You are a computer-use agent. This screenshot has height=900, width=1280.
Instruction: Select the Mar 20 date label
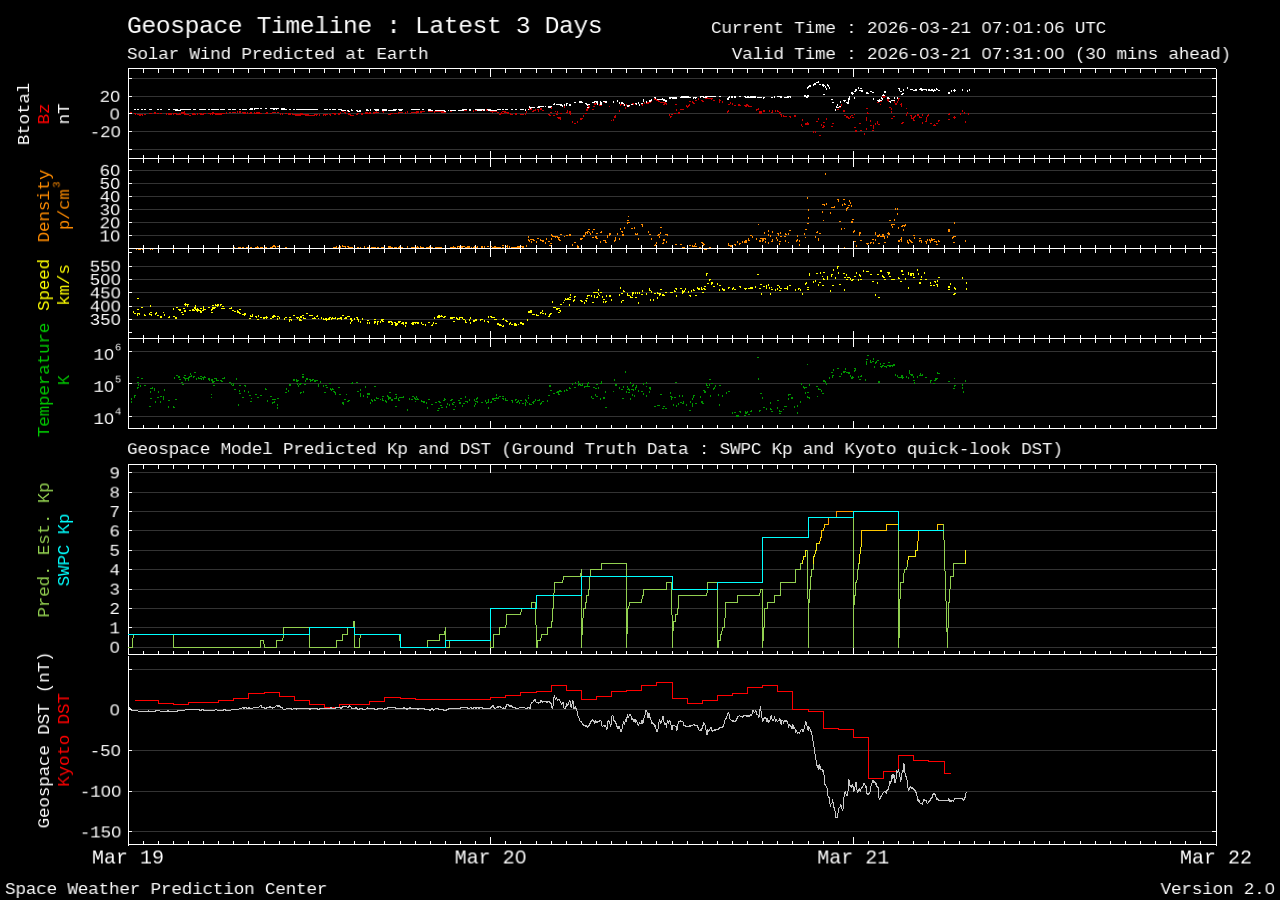tap(490, 857)
